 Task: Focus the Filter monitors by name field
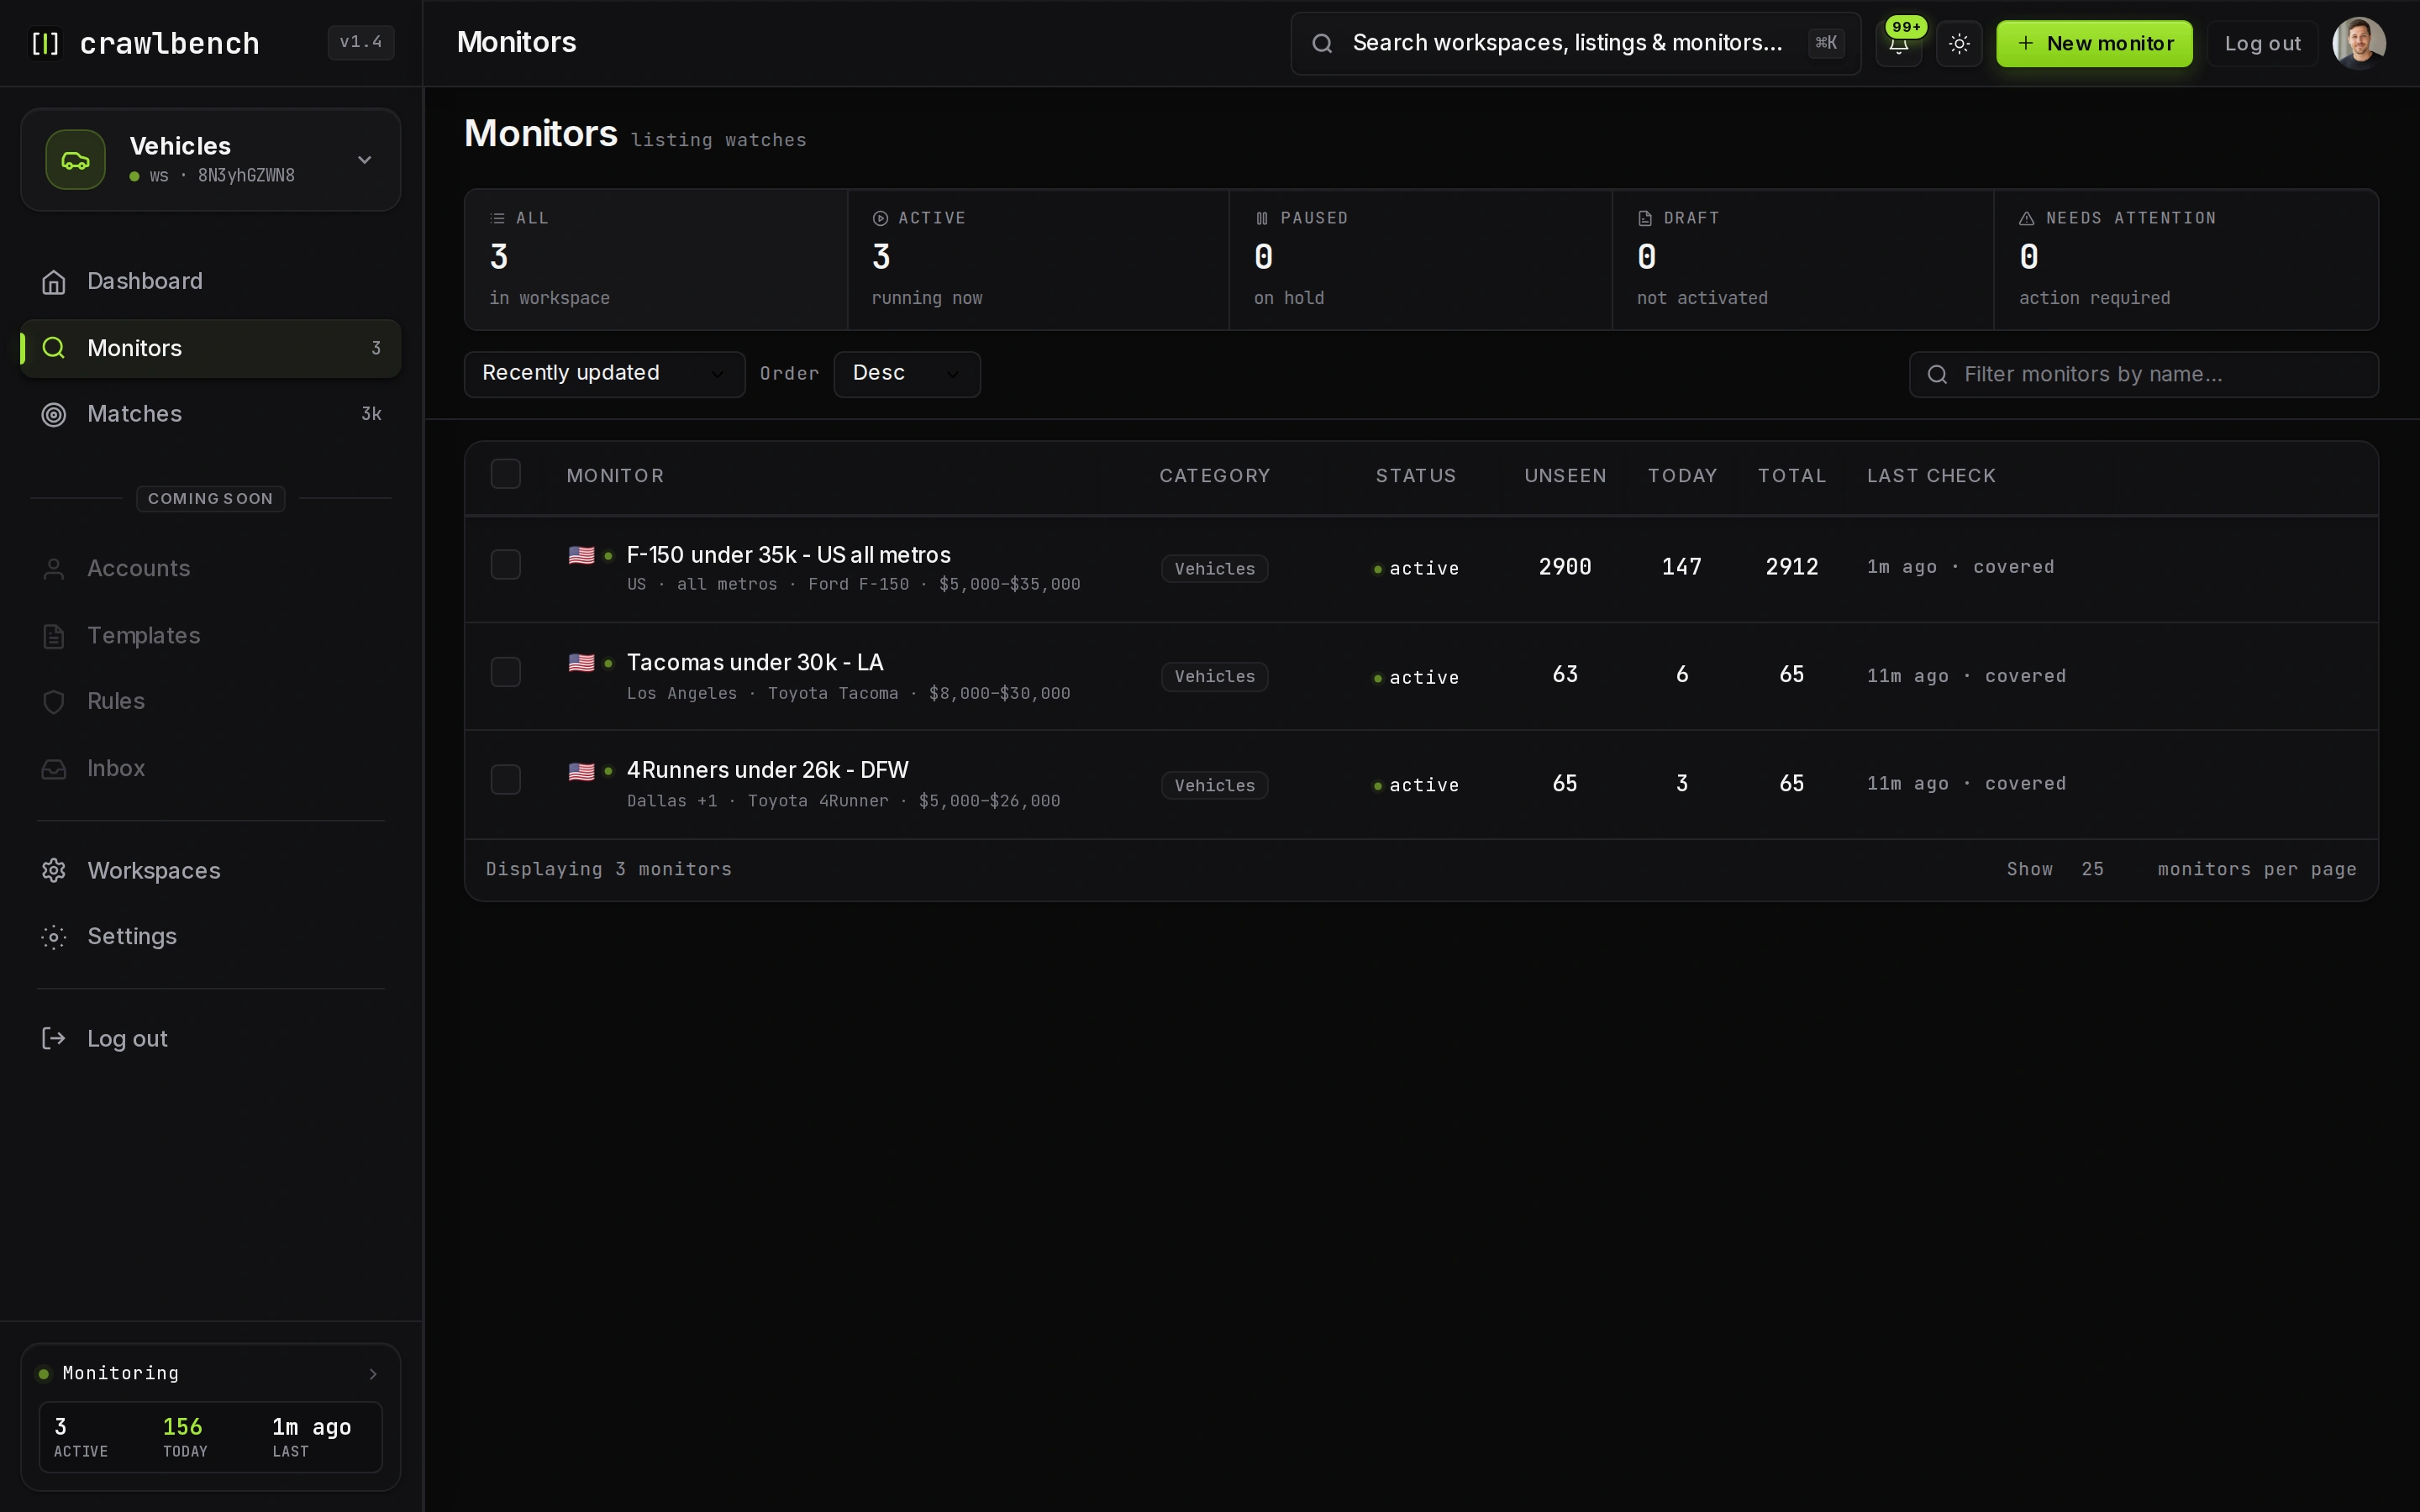click(x=2143, y=375)
